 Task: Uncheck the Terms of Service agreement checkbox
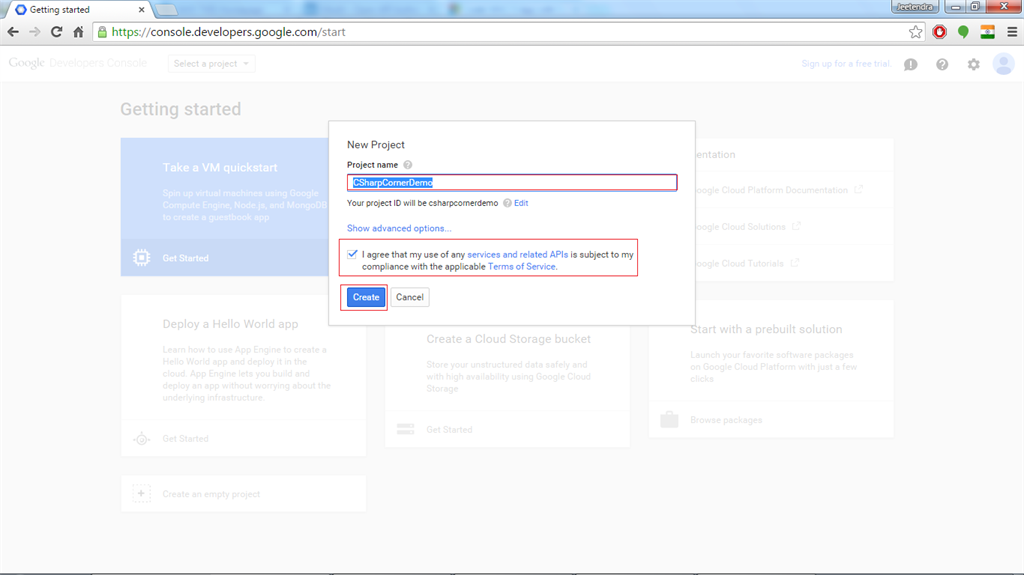pos(353,254)
